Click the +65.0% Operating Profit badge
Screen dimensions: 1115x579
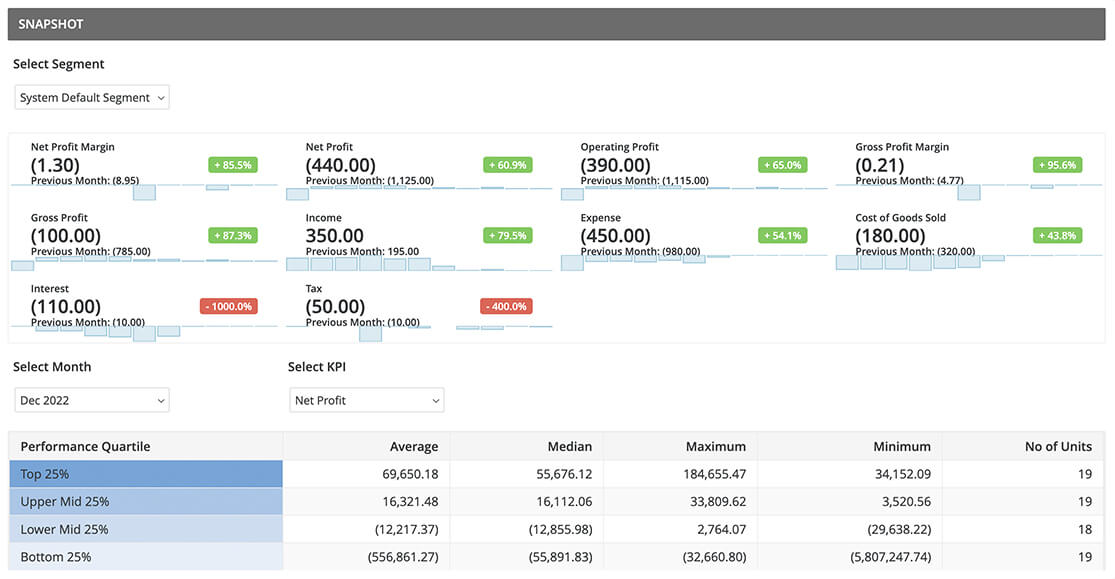(x=783, y=165)
